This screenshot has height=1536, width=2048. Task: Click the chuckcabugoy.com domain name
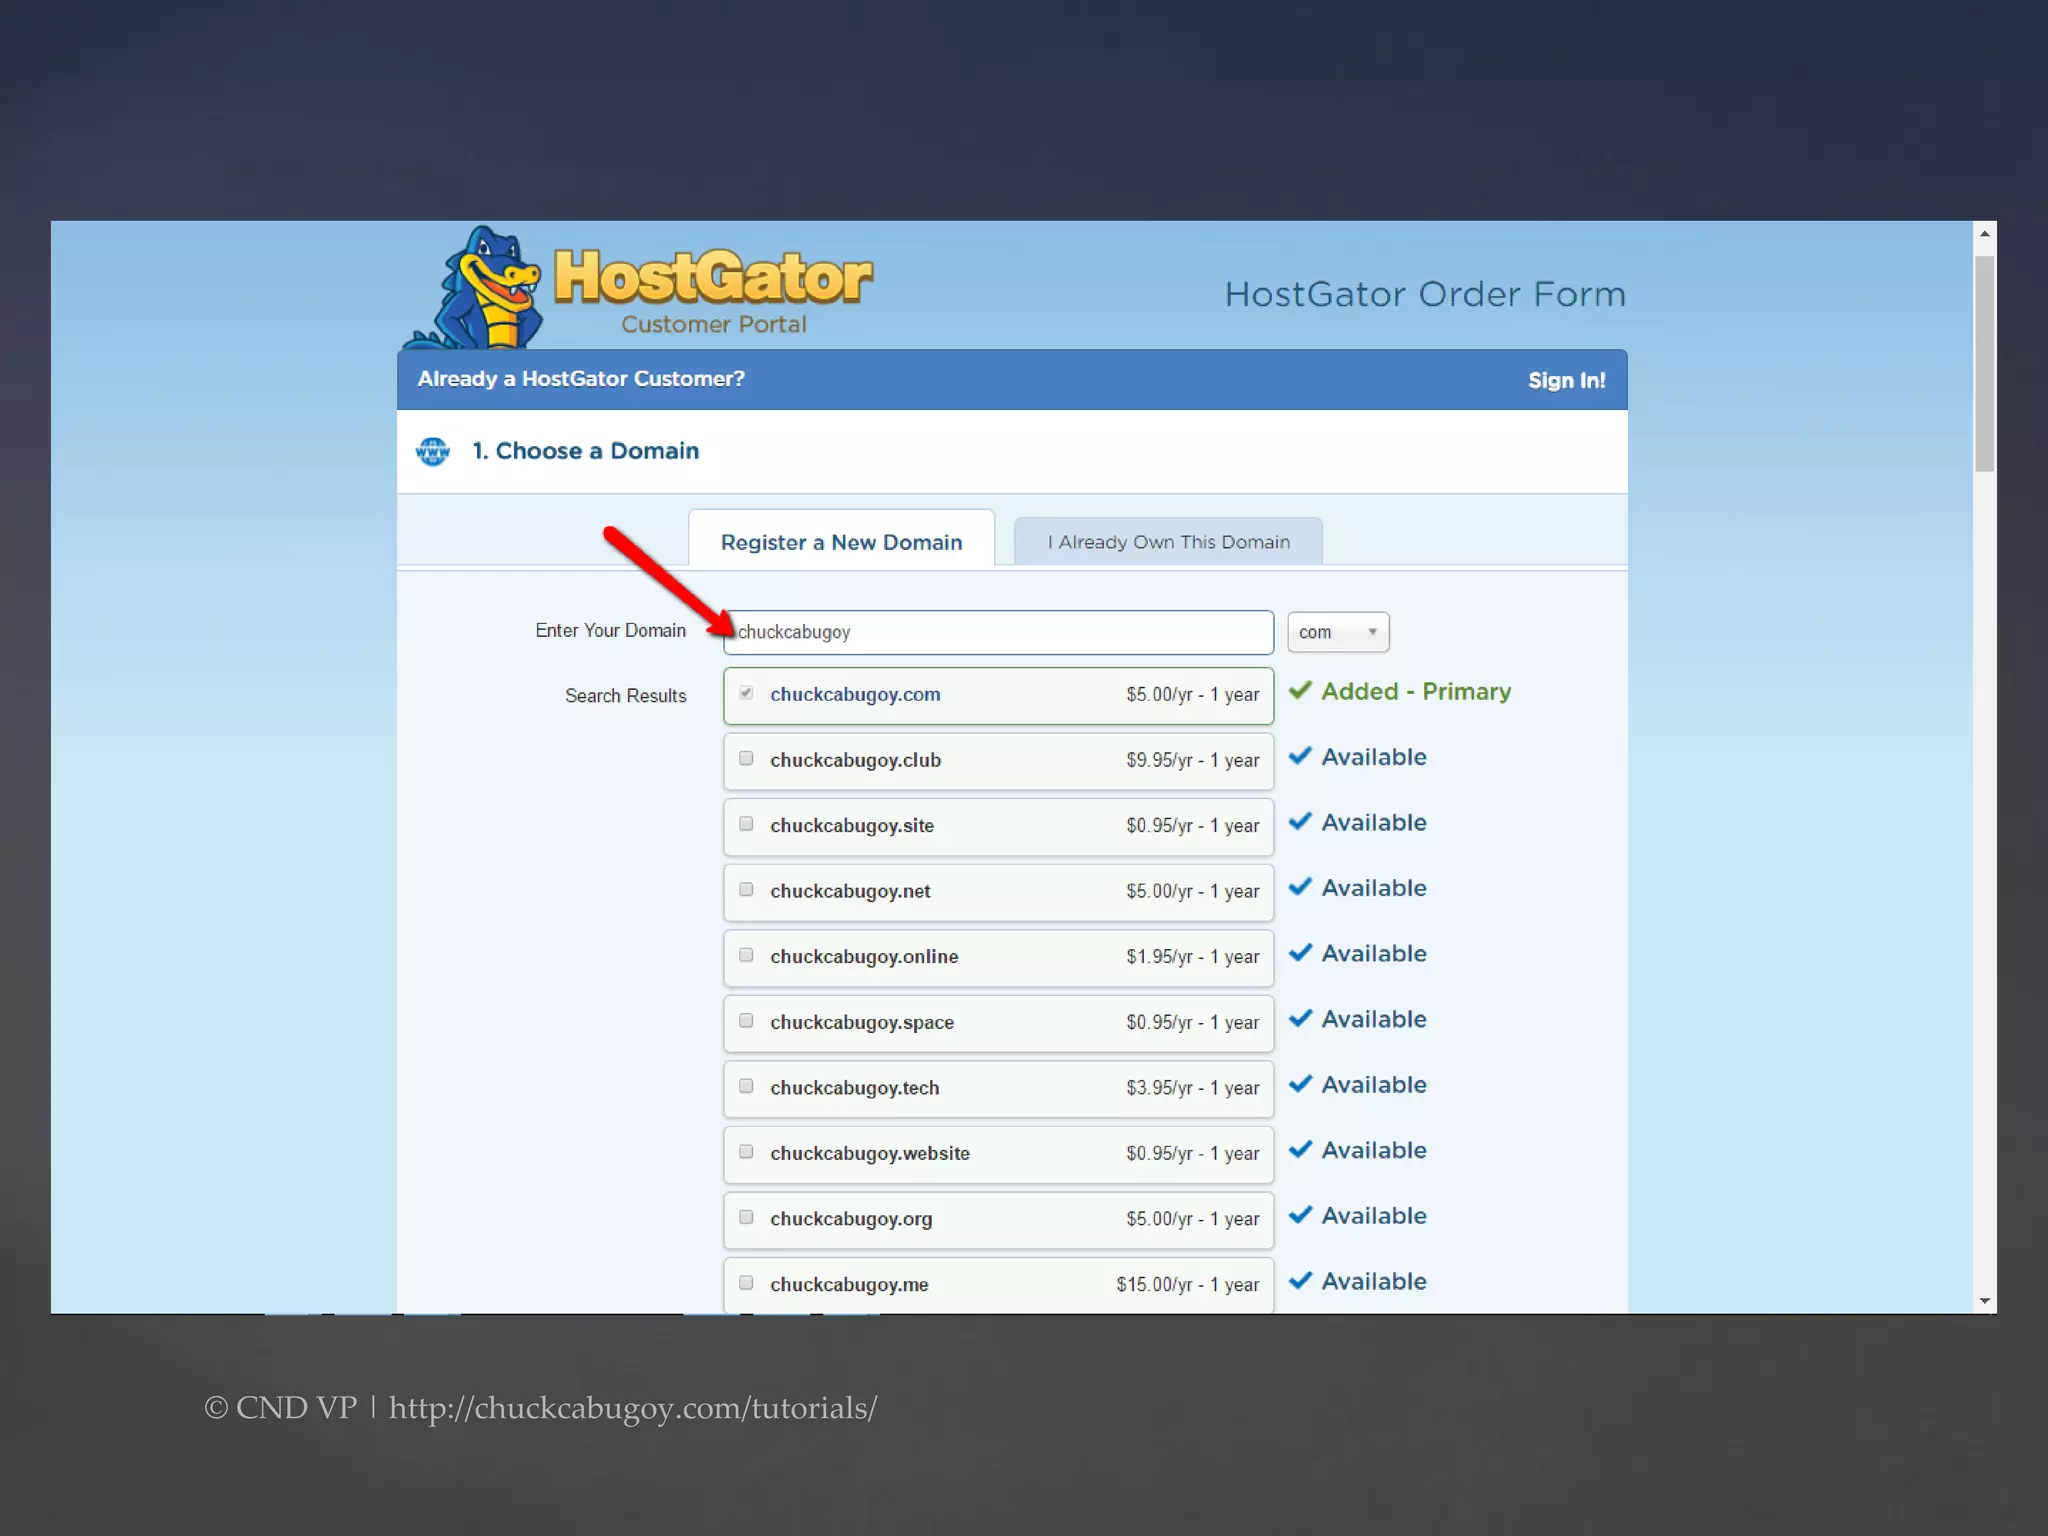point(855,694)
